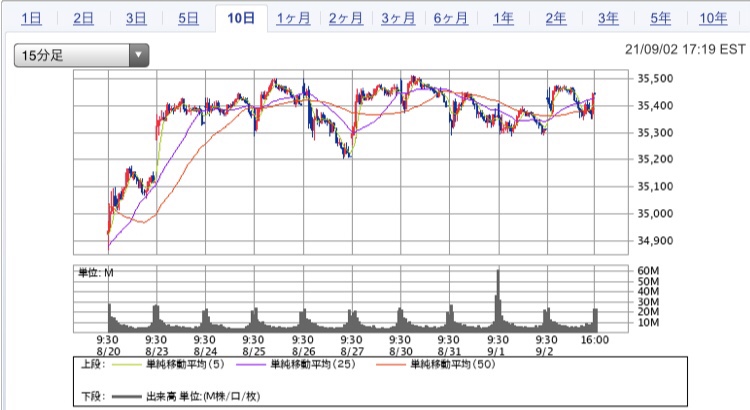This screenshot has width=750, height=410.
Task: Click the 単純移動平均(5) legend entry
Action: coord(185,365)
